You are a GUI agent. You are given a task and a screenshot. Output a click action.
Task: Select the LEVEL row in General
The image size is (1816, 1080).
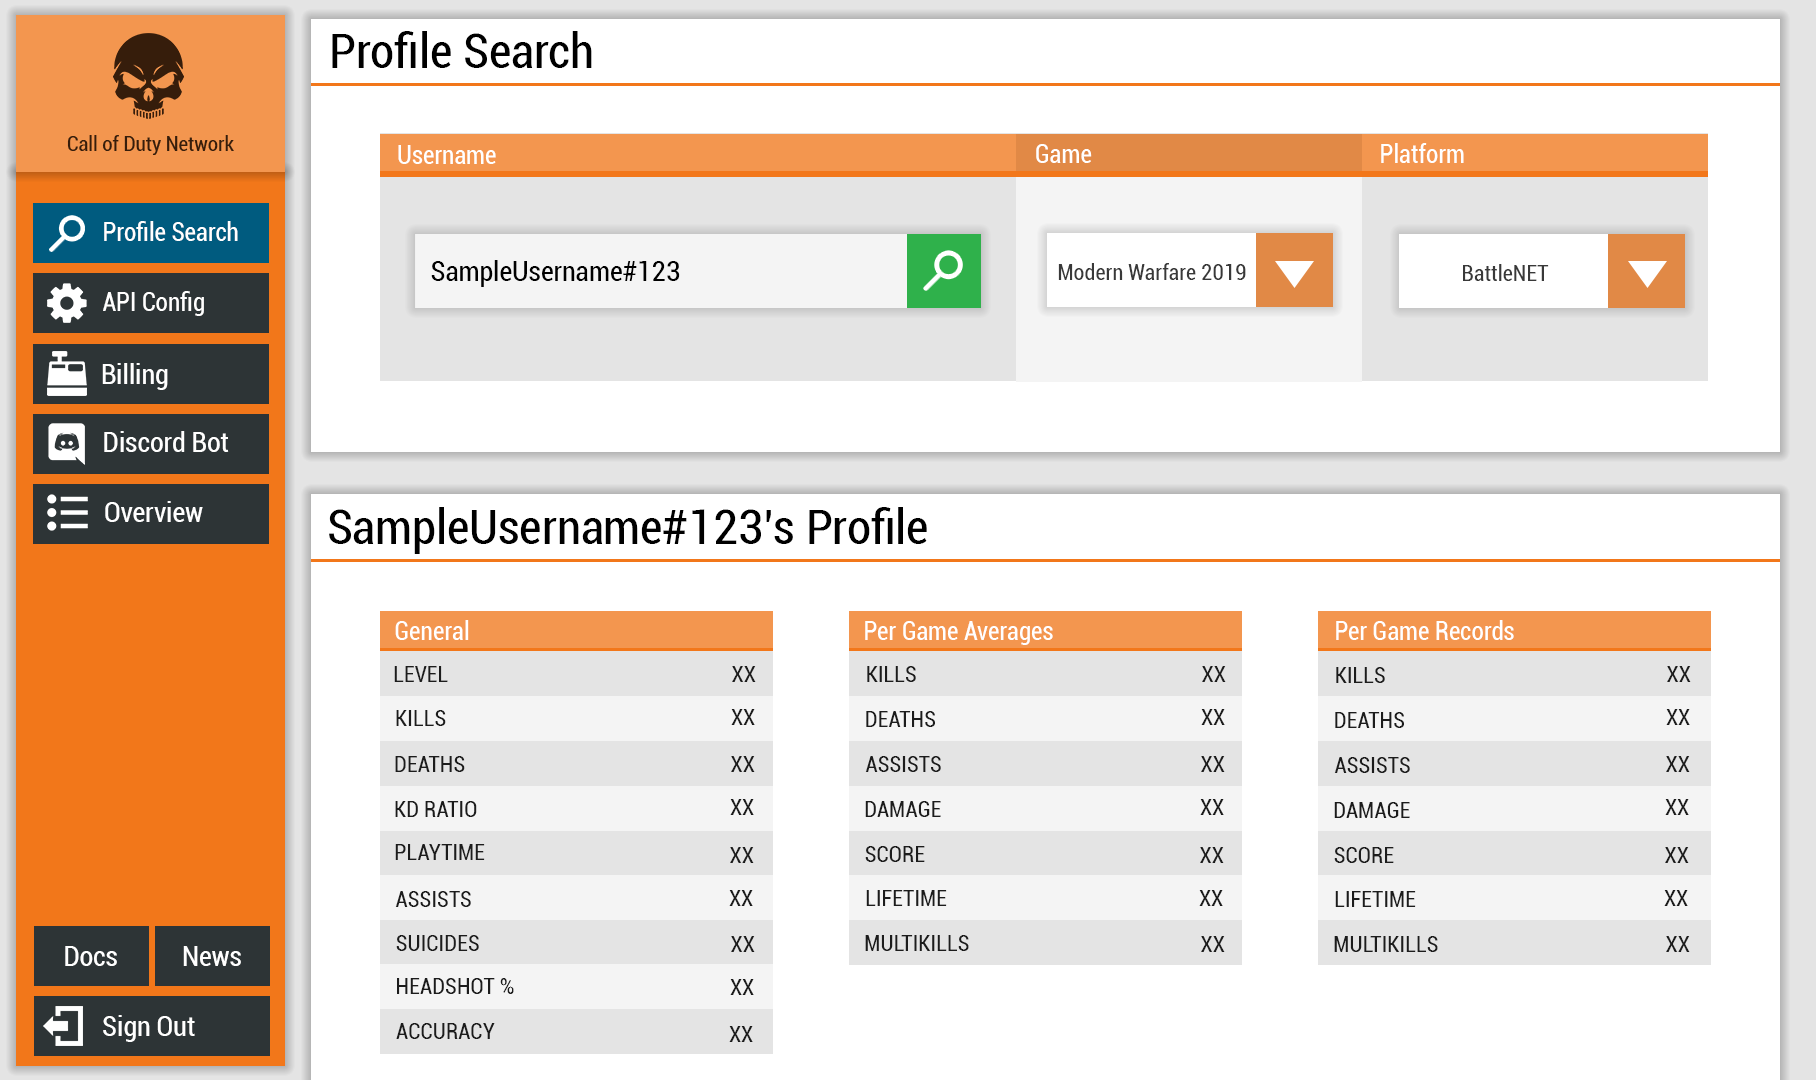[x=576, y=674]
